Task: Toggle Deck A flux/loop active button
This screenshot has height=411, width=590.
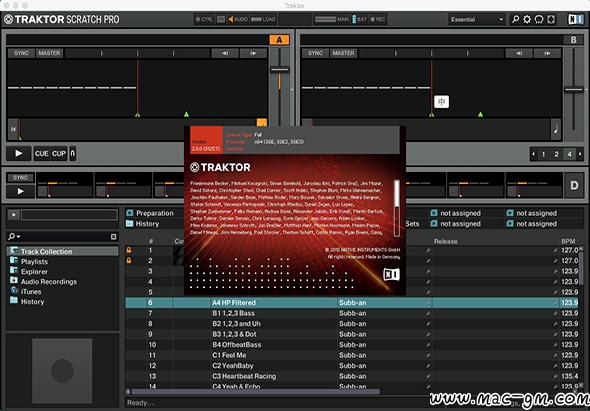Action: [73, 154]
